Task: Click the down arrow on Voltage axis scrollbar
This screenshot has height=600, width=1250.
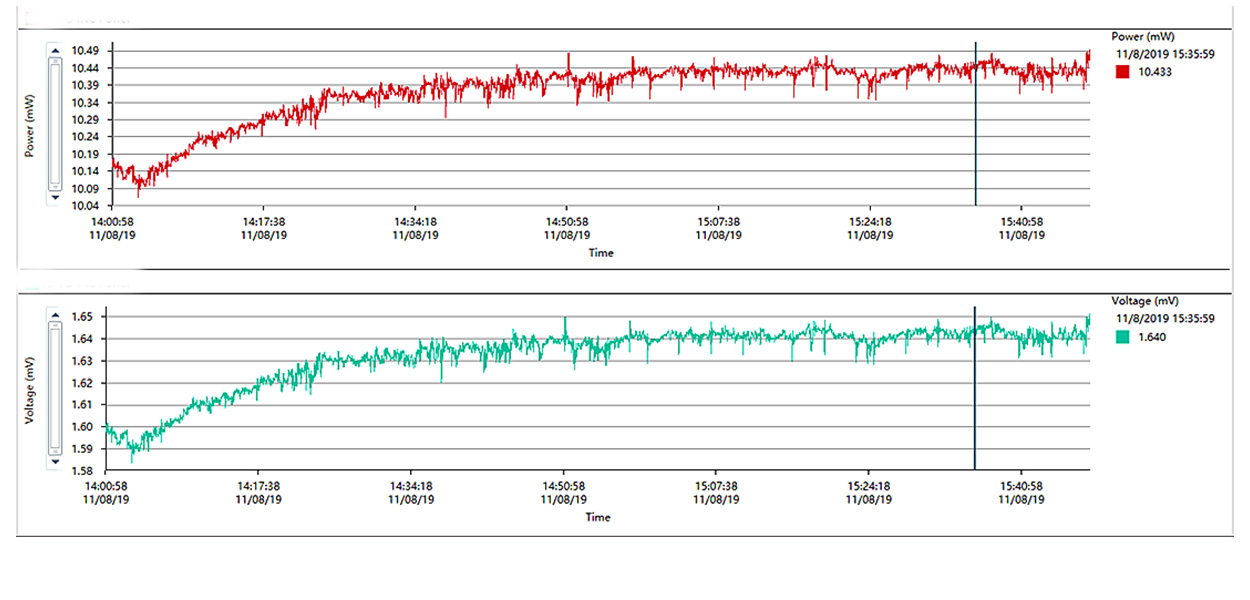Action: click(54, 463)
